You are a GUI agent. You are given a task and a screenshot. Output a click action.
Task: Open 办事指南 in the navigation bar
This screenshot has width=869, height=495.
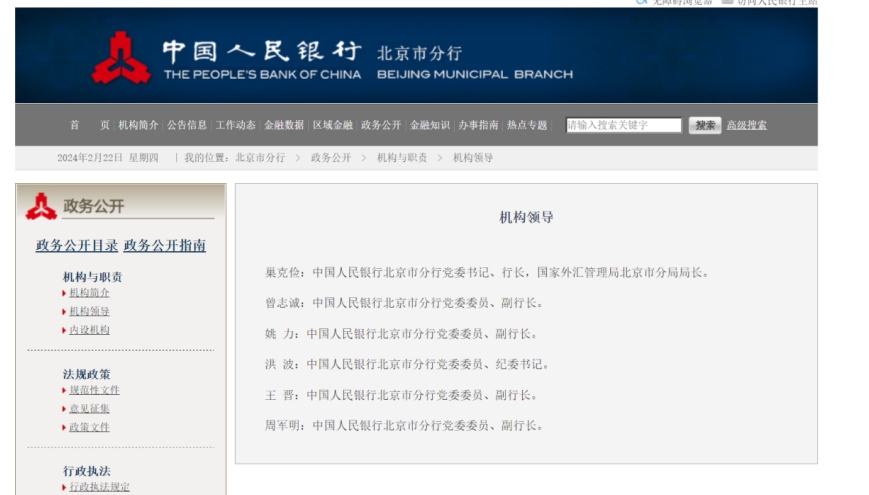(478, 125)
